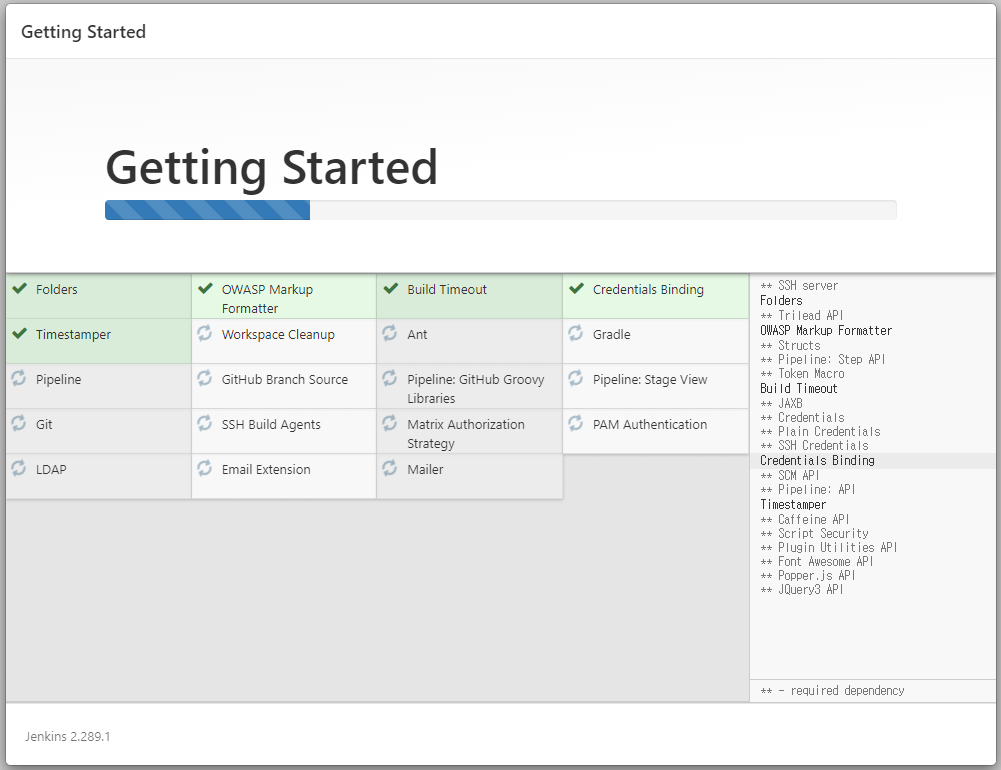Click 'OWASP Markup Formatter' in the log panel
Screen dimensions: 1001x770
click(826, 330)
